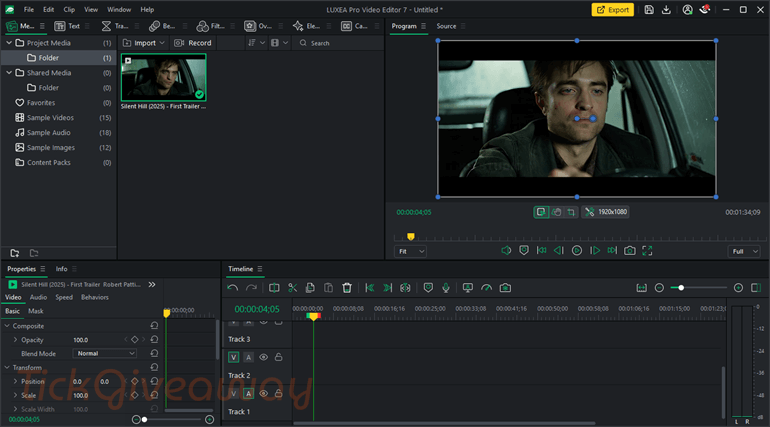The height and width of the screenshot is (427, 770).
Task: Toggle the Track 1 lock
Action: click(278, 394)
